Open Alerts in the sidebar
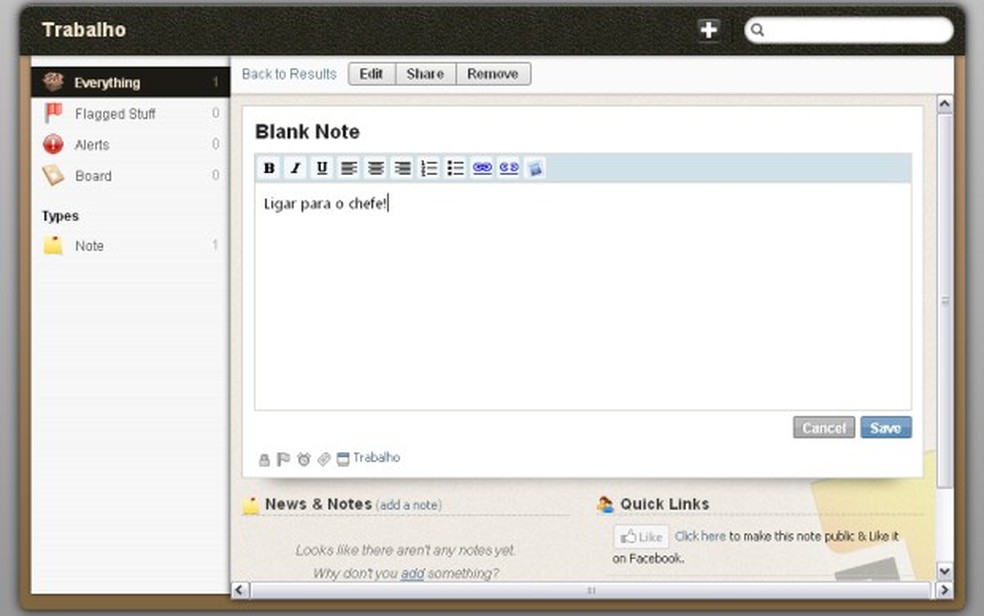Screen dimensions: 984x616 tap(131, 144)
